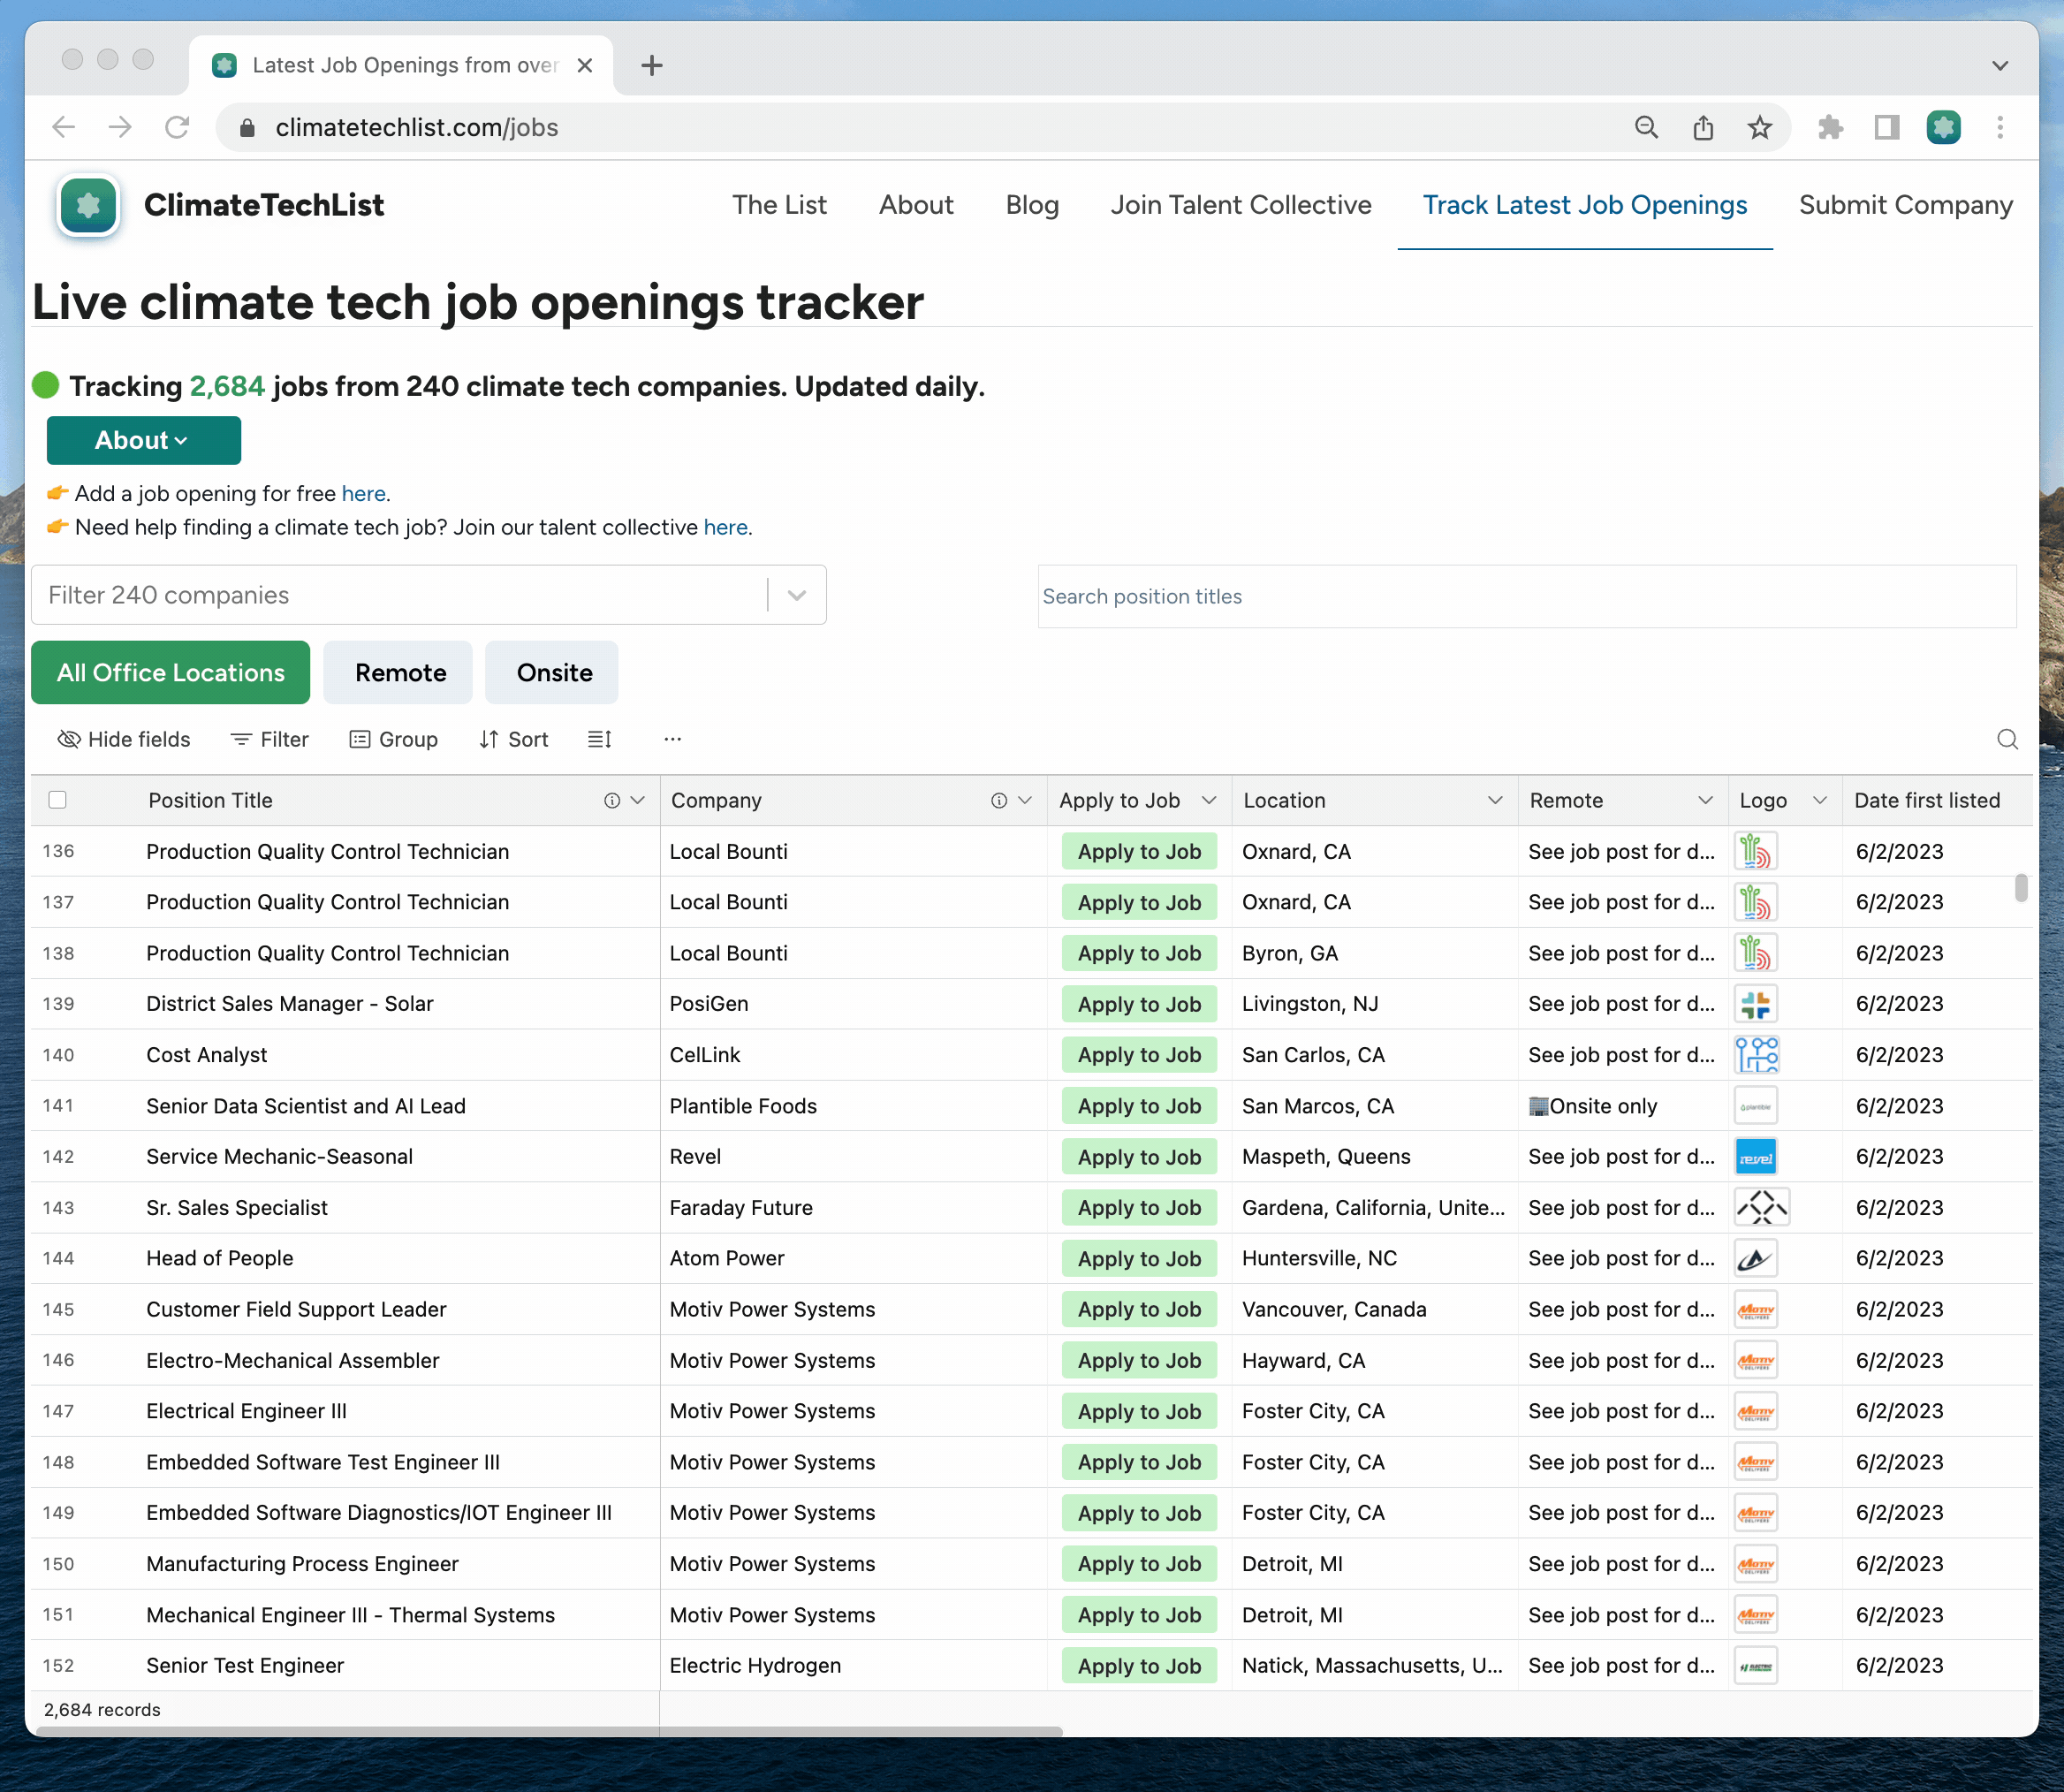
Task: Expand the green About dropdown button
Action: click(143, 441)
